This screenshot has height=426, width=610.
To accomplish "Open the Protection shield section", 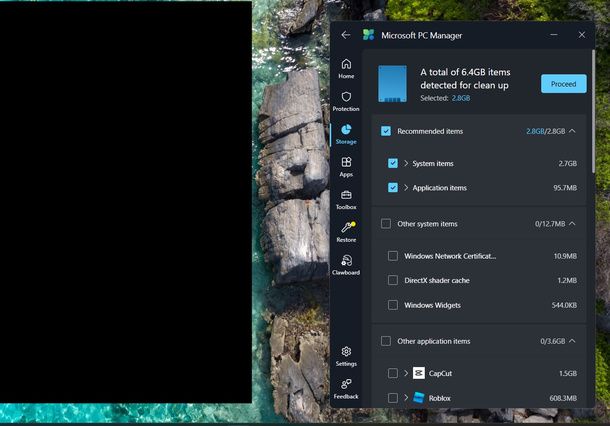I will (x=346, y=101).
